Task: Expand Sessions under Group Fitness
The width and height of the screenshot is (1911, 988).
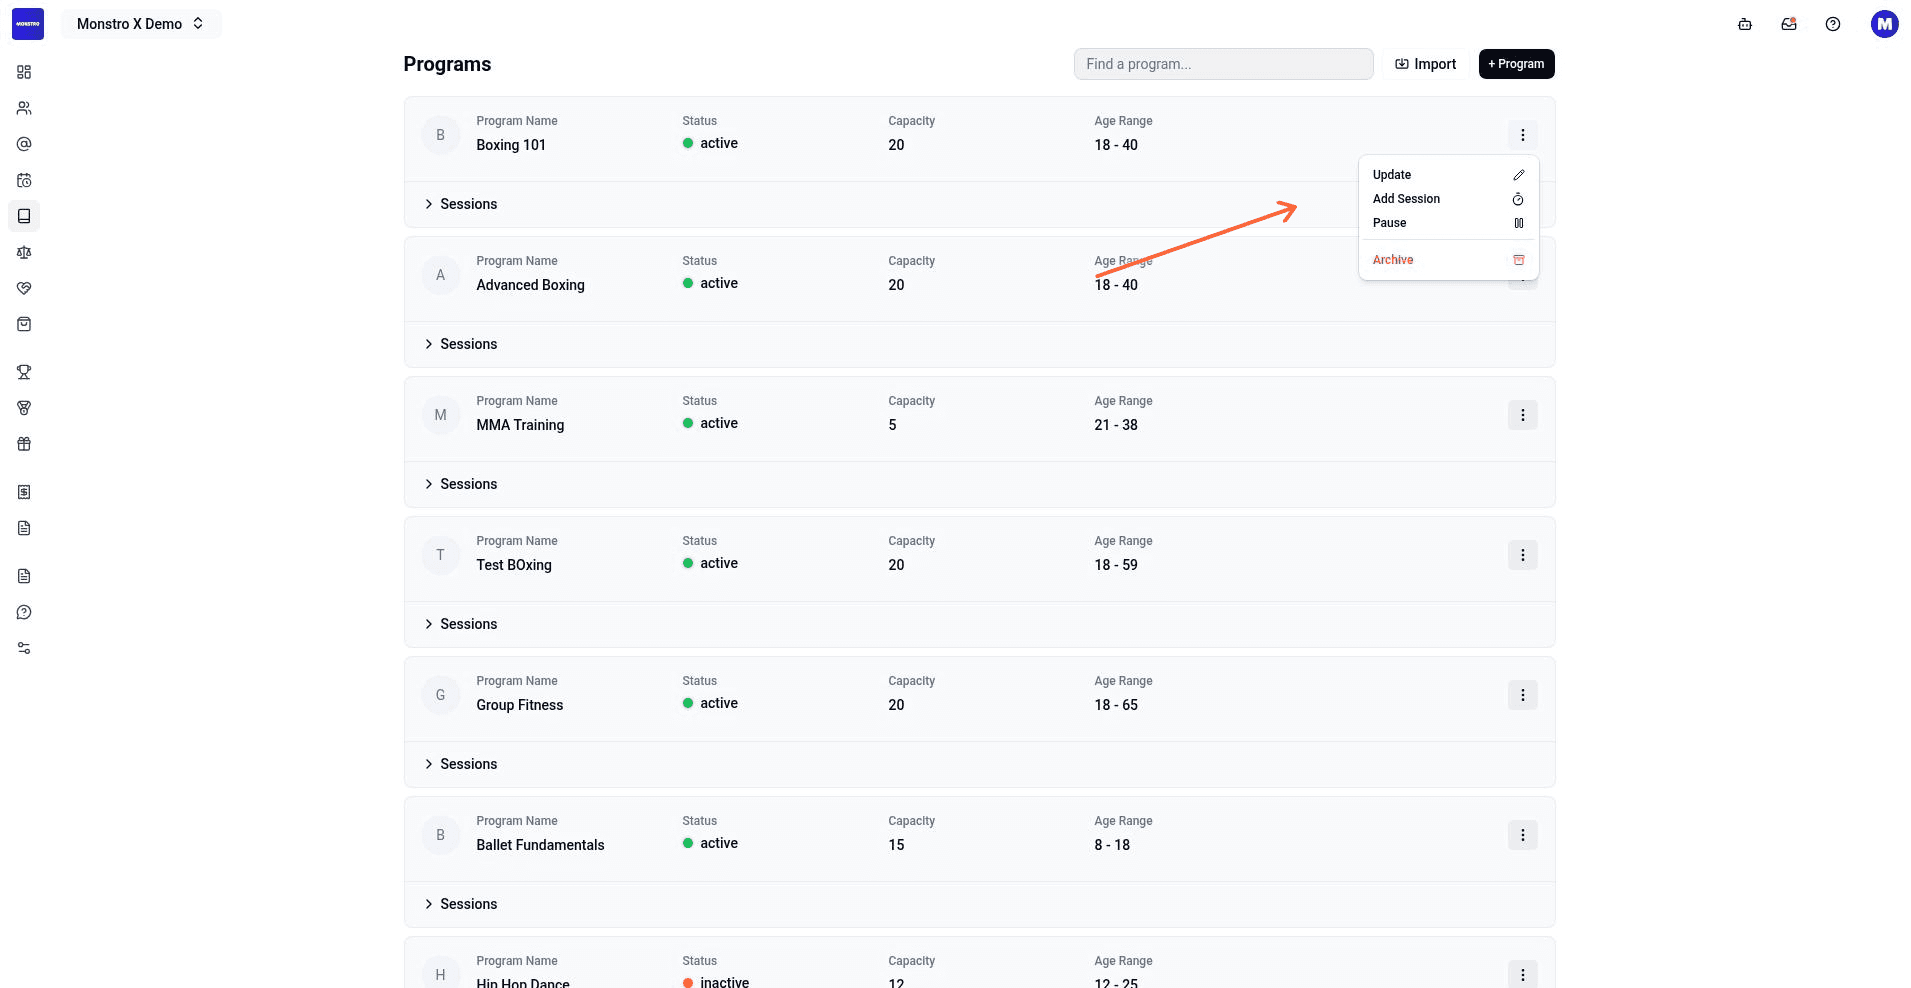Action: tap(461, 764)
